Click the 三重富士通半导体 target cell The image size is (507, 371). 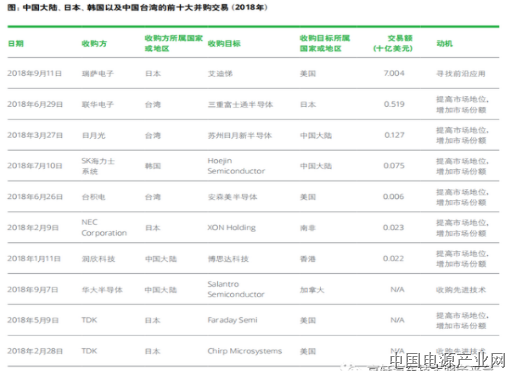click(x=240, y=104)
